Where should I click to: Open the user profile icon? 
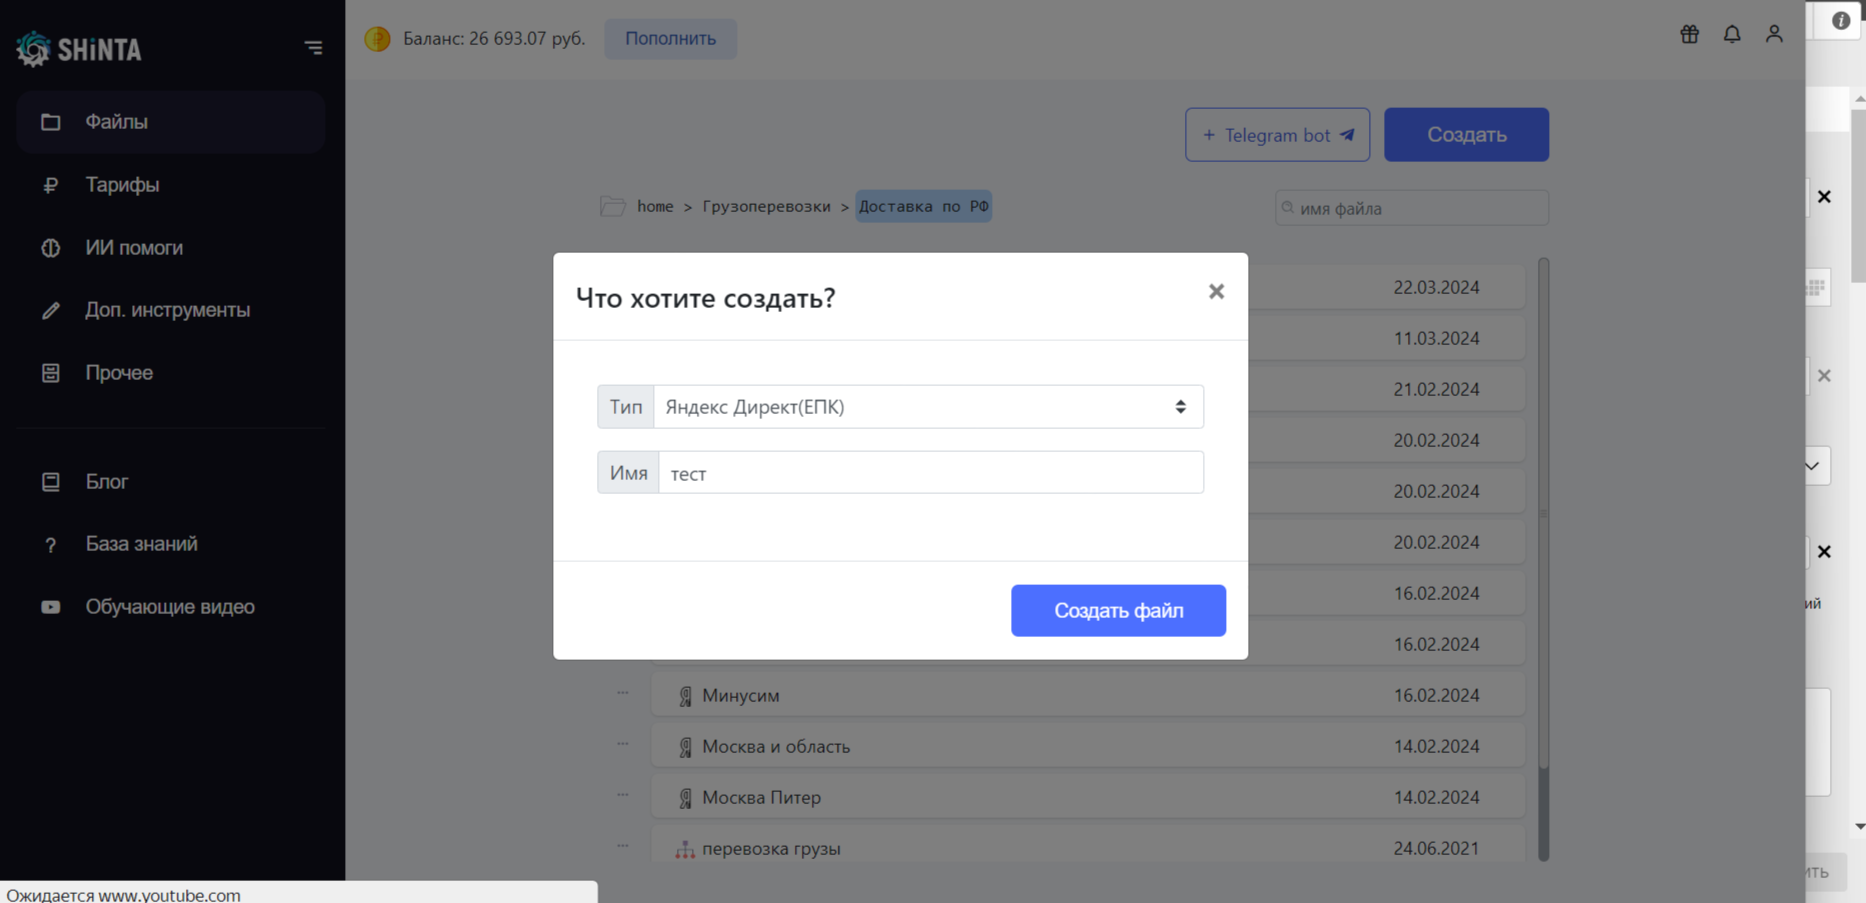(x=1774, y=34)
